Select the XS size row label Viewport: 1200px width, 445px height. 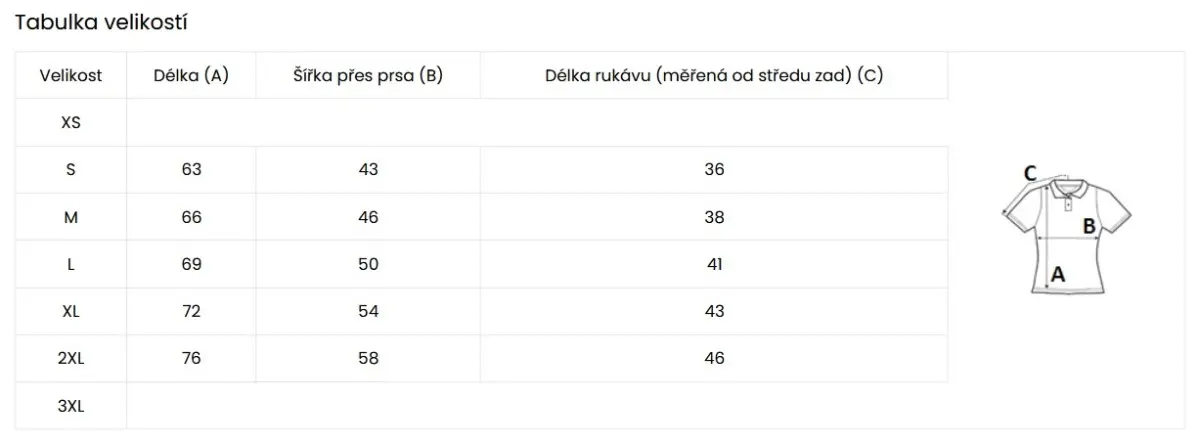pyautogui.click(x=71, y=123)
